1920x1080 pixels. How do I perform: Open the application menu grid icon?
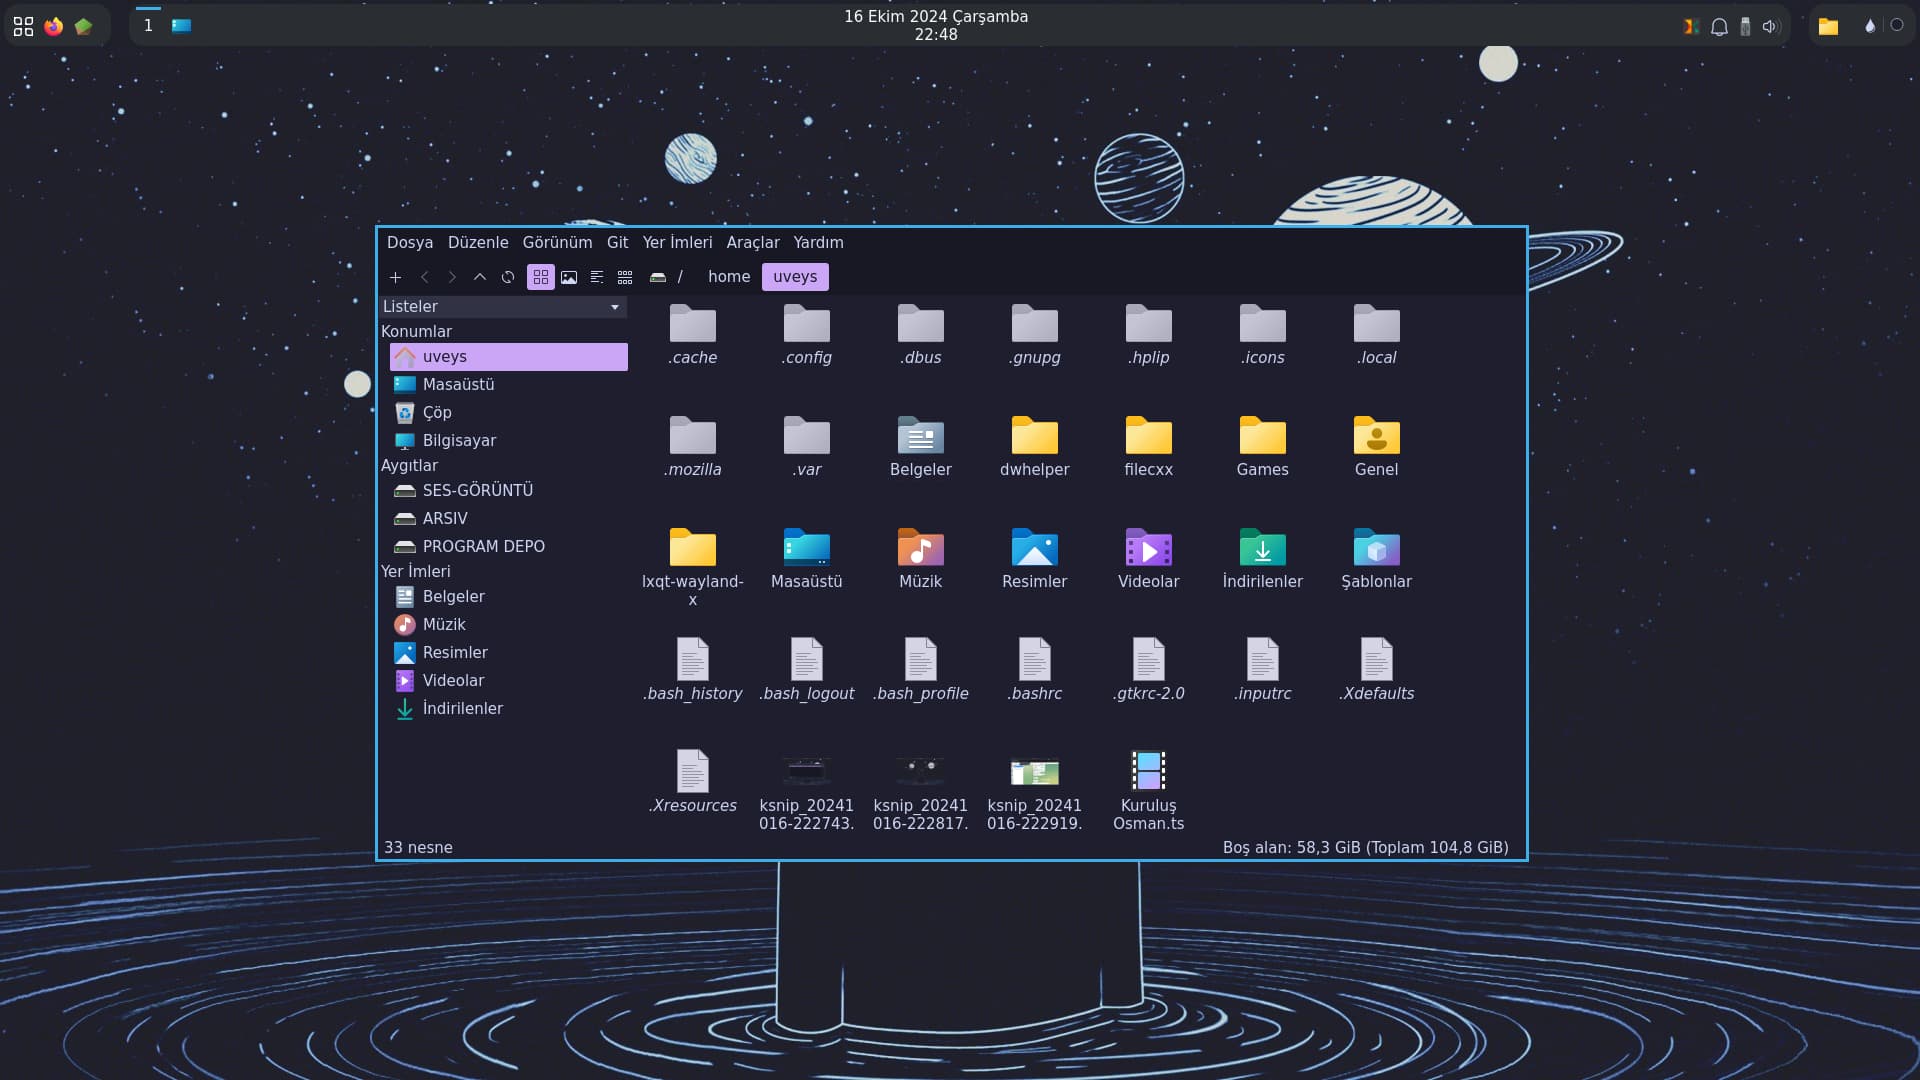coord(23,26)
